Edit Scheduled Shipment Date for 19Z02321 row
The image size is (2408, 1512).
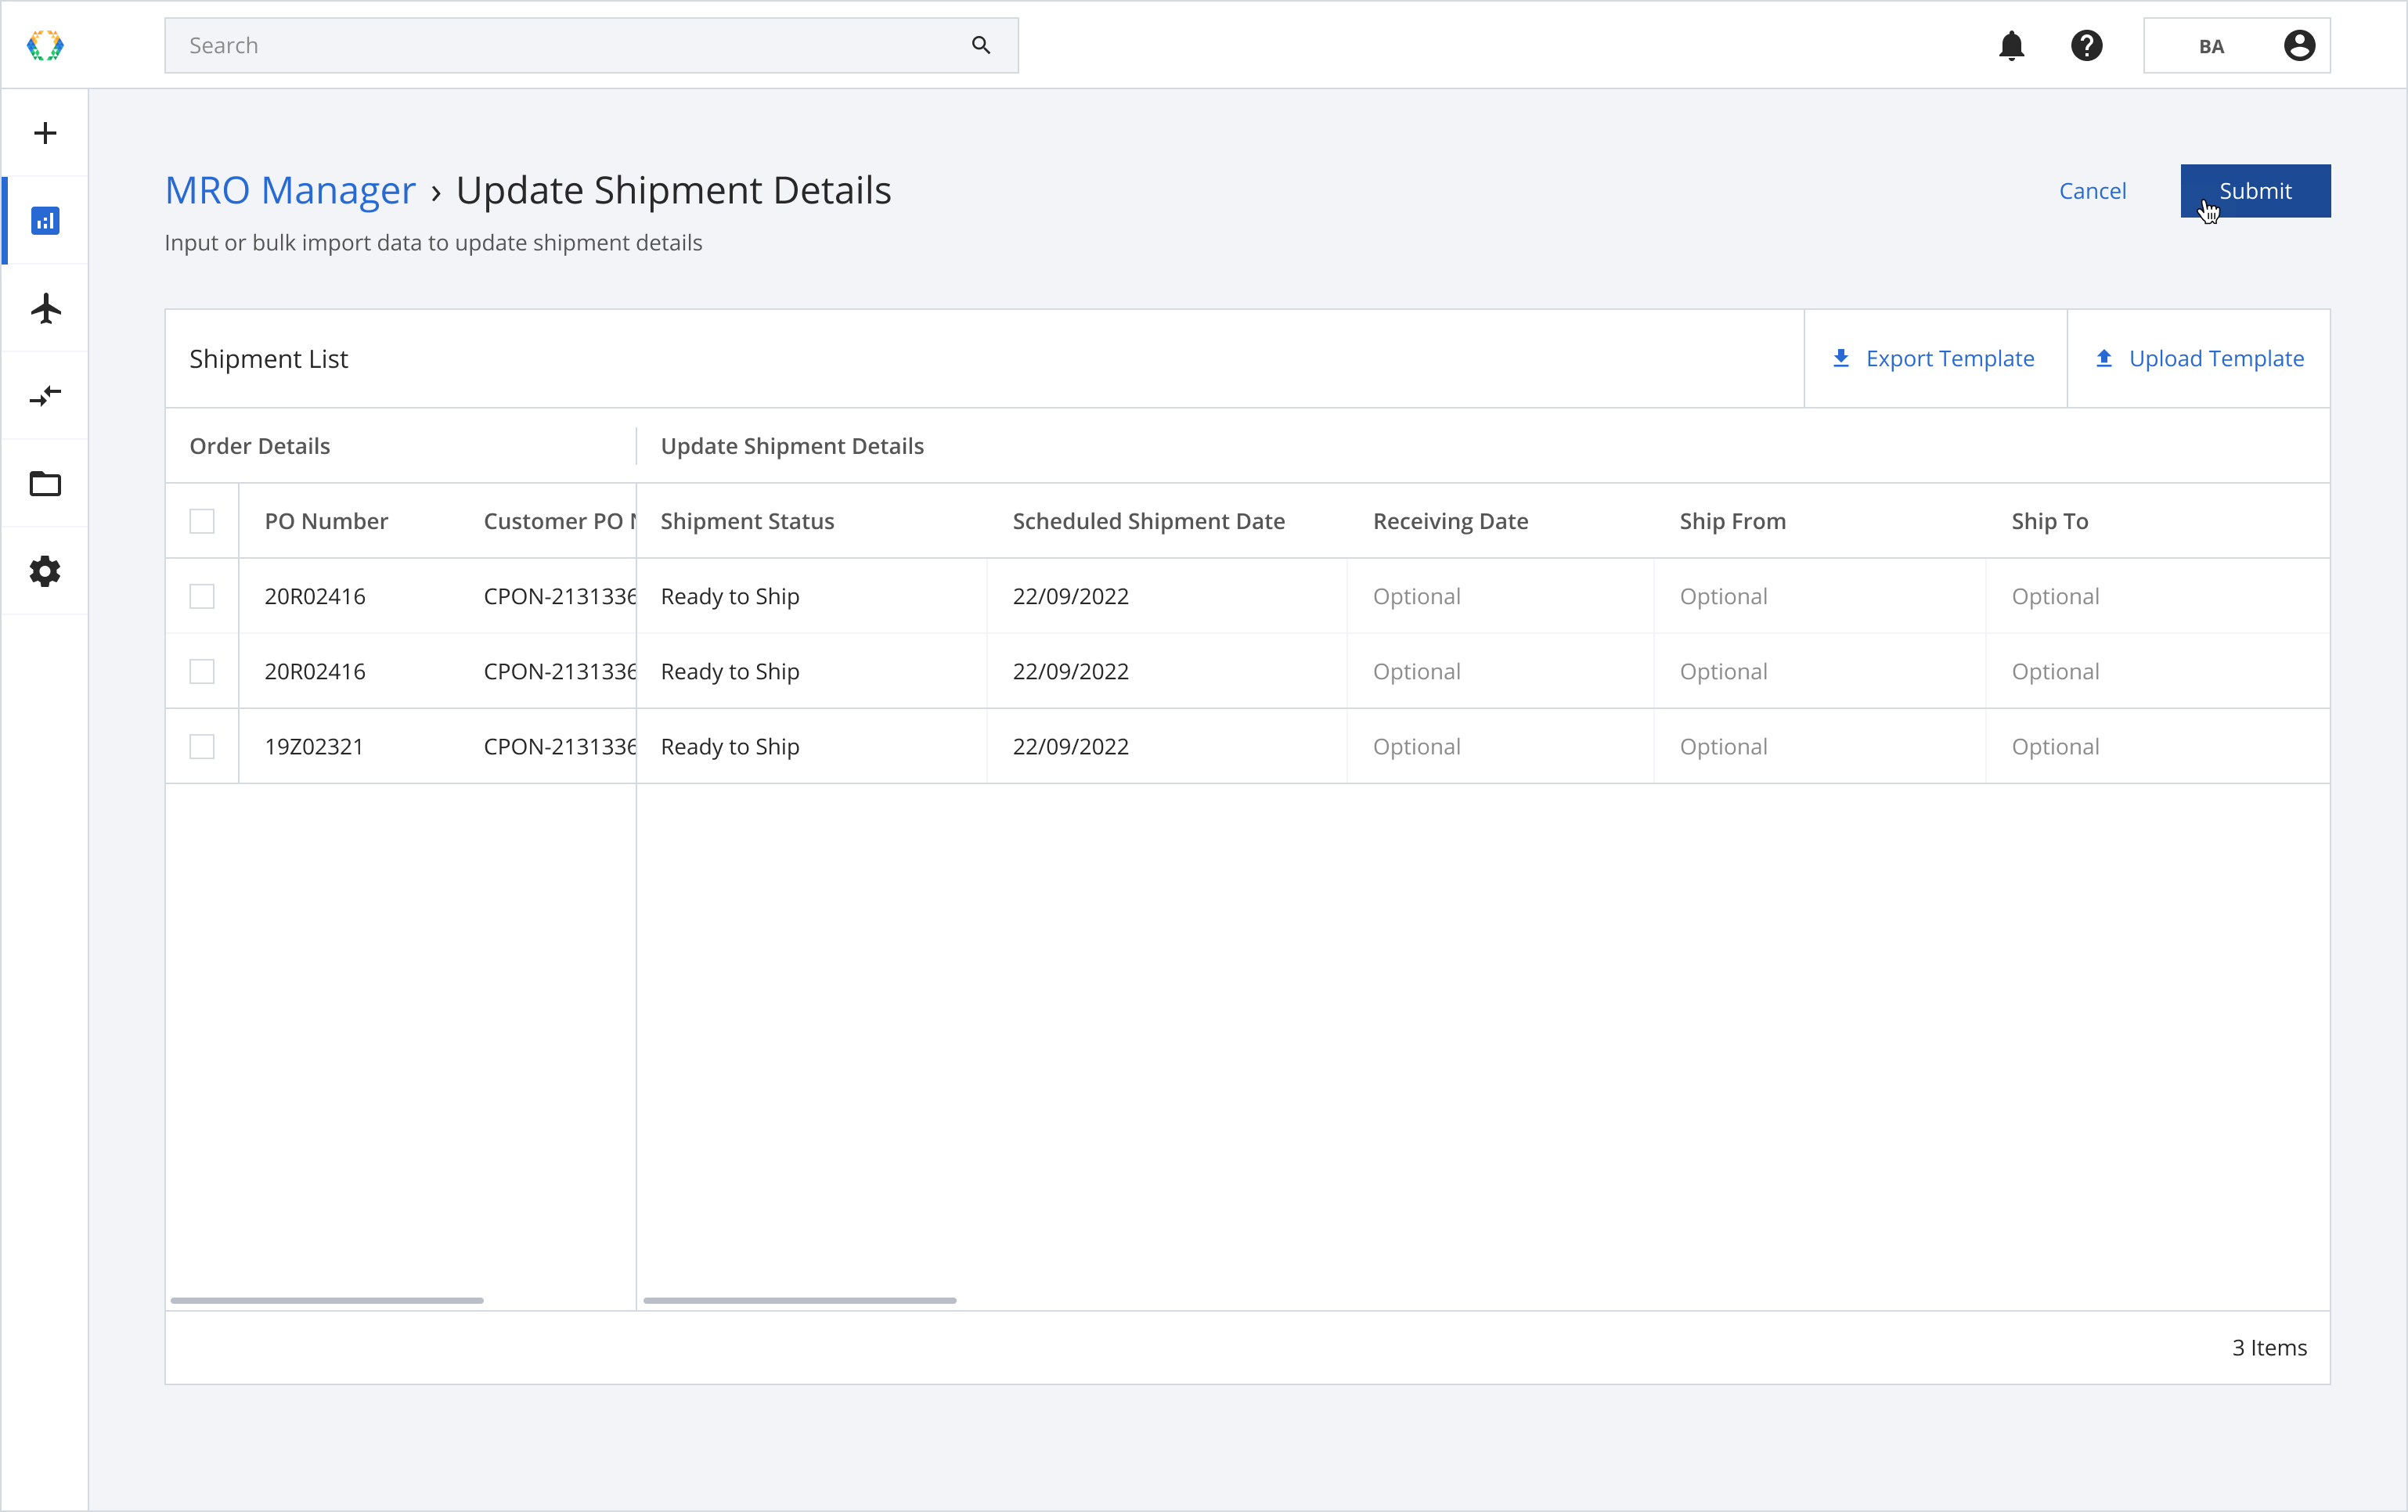point(1167,746)
